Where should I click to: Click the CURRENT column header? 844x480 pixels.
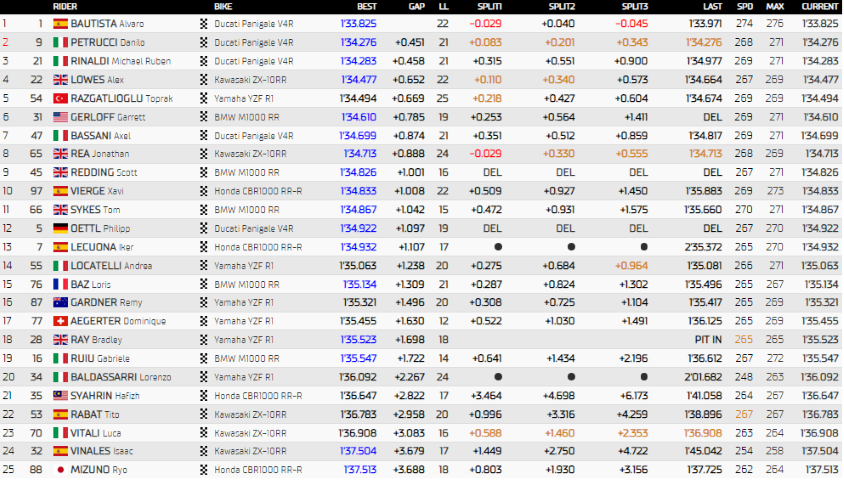click(820, 6)
